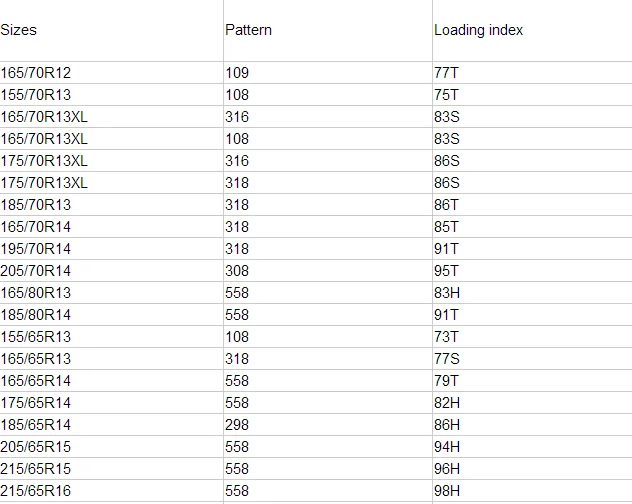Select the 98H loading index cell
Screen dimensions: 632x504
click(x=446, y=491)
